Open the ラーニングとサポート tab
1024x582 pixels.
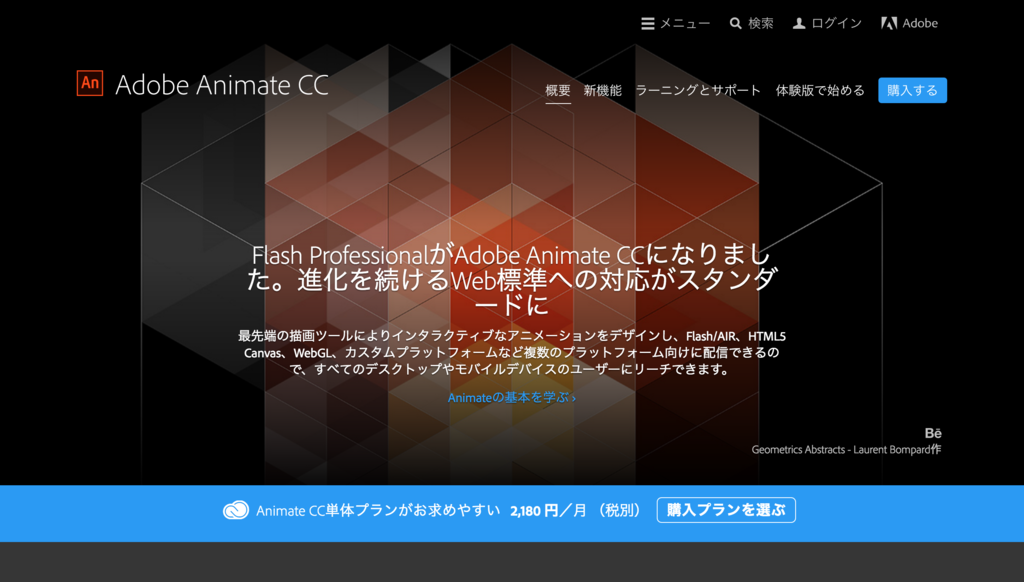698,90
